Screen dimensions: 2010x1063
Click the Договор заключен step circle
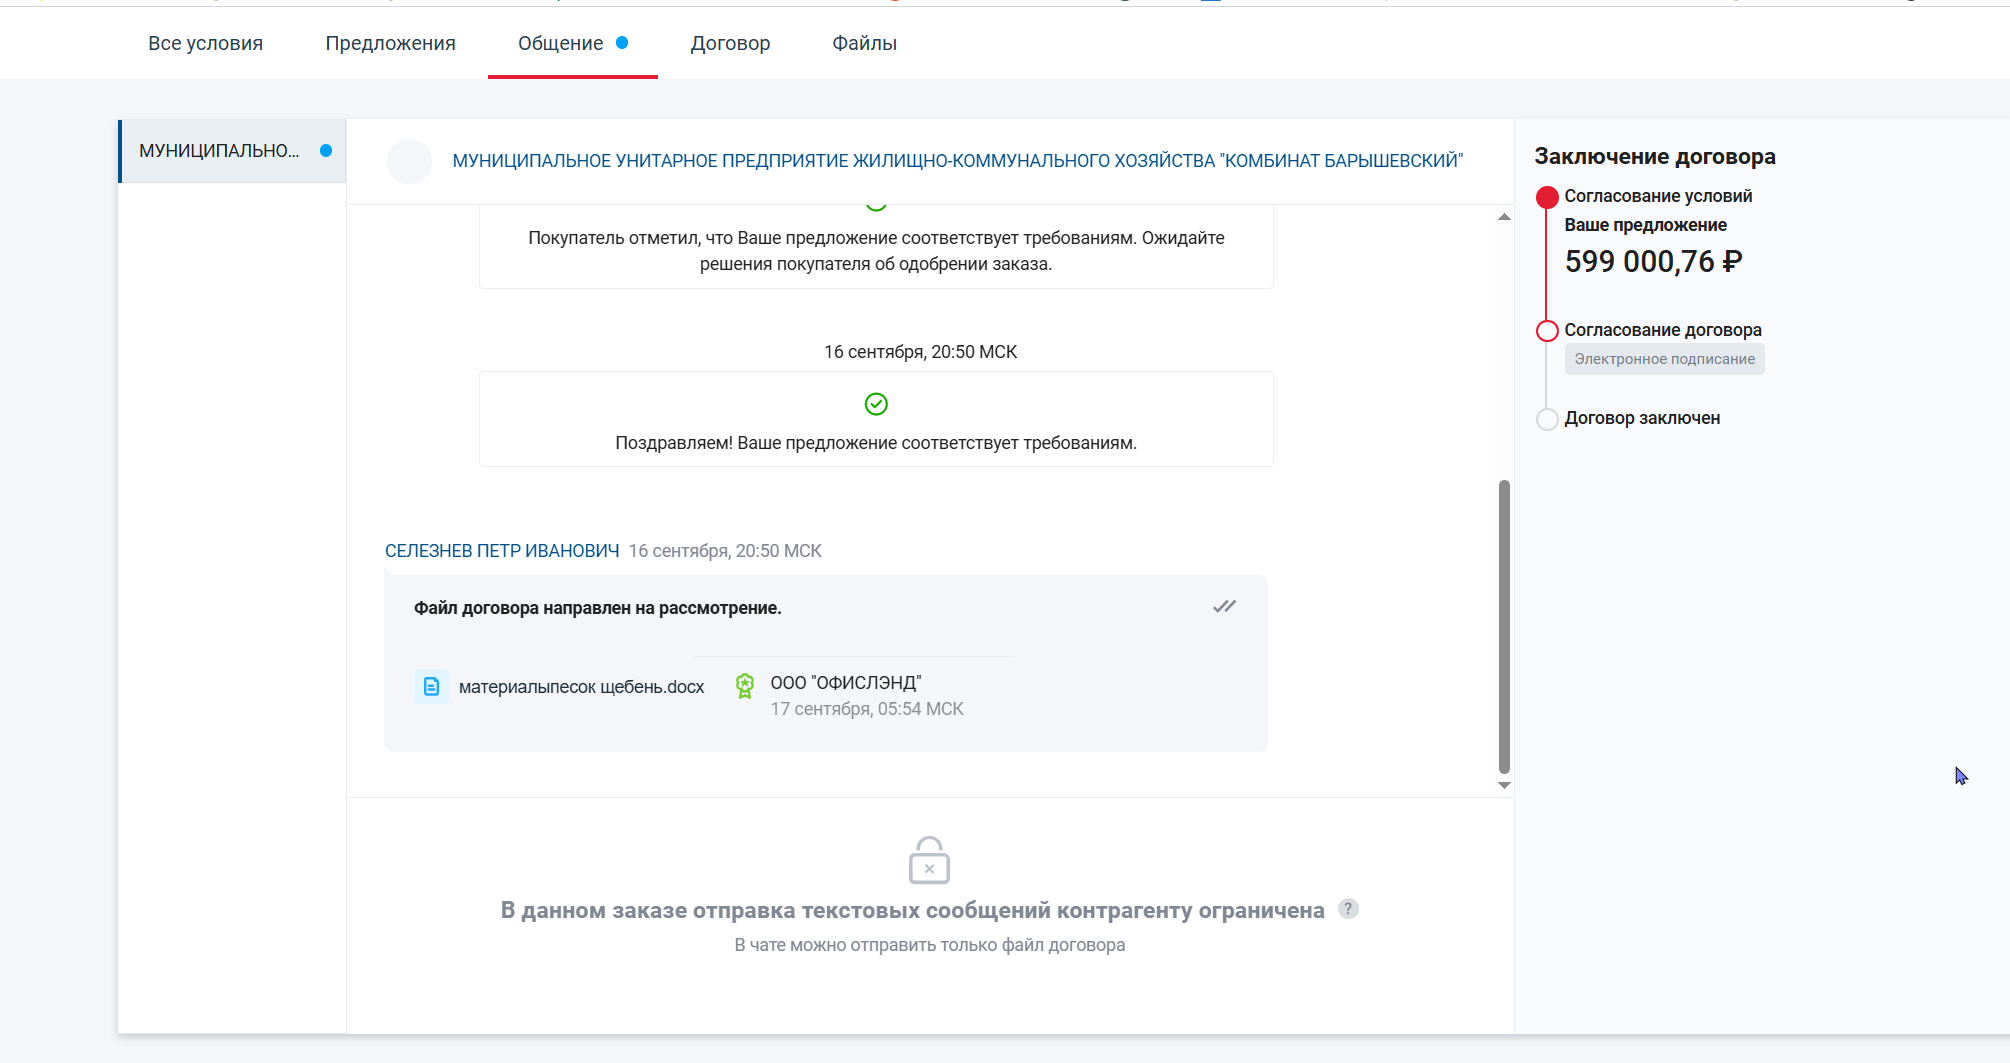click(x=1547, y=419)
